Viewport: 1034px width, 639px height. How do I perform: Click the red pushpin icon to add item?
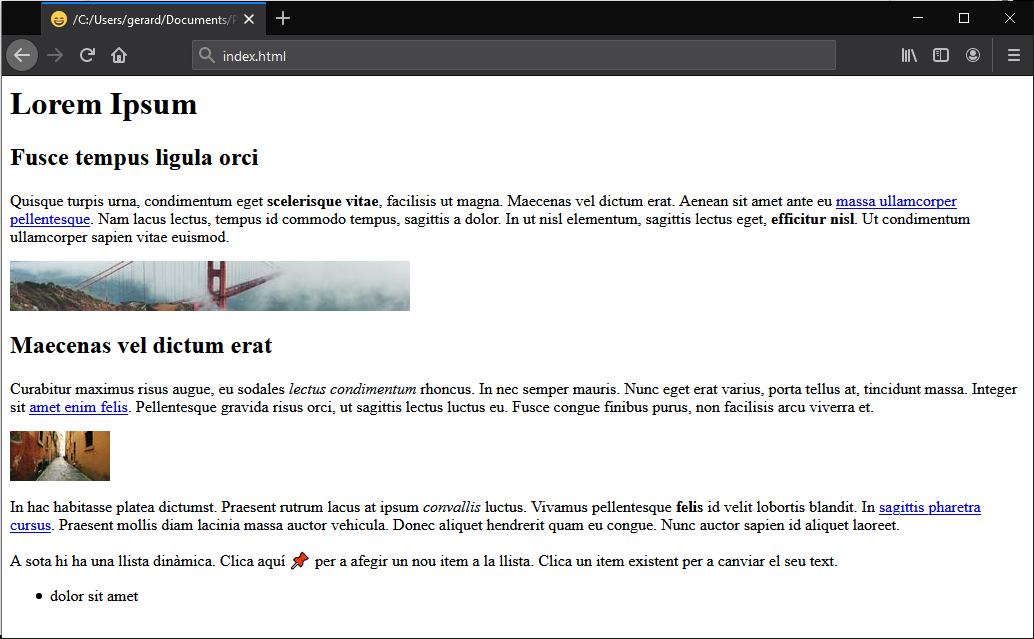(300, 561)
